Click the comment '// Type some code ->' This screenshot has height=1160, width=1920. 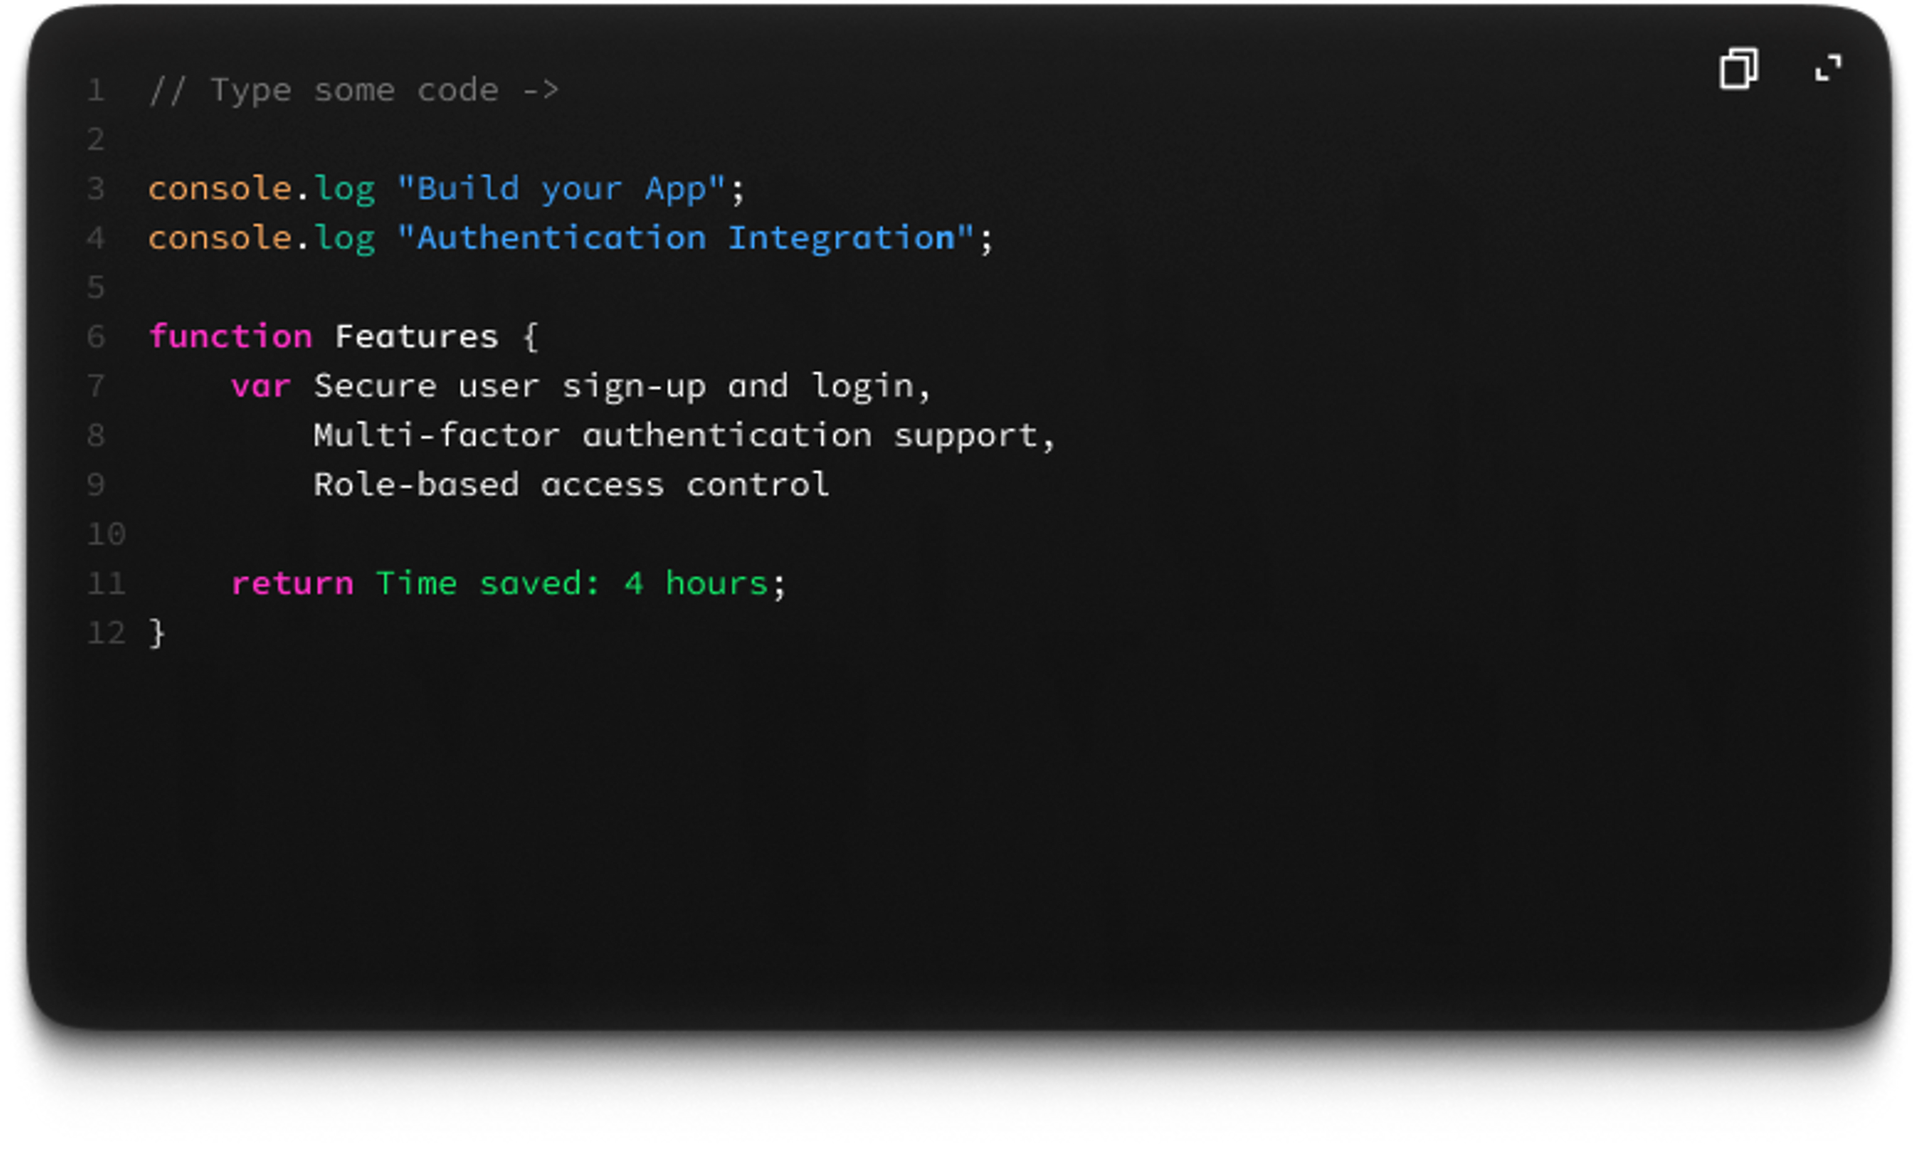[x=354, y=90]
